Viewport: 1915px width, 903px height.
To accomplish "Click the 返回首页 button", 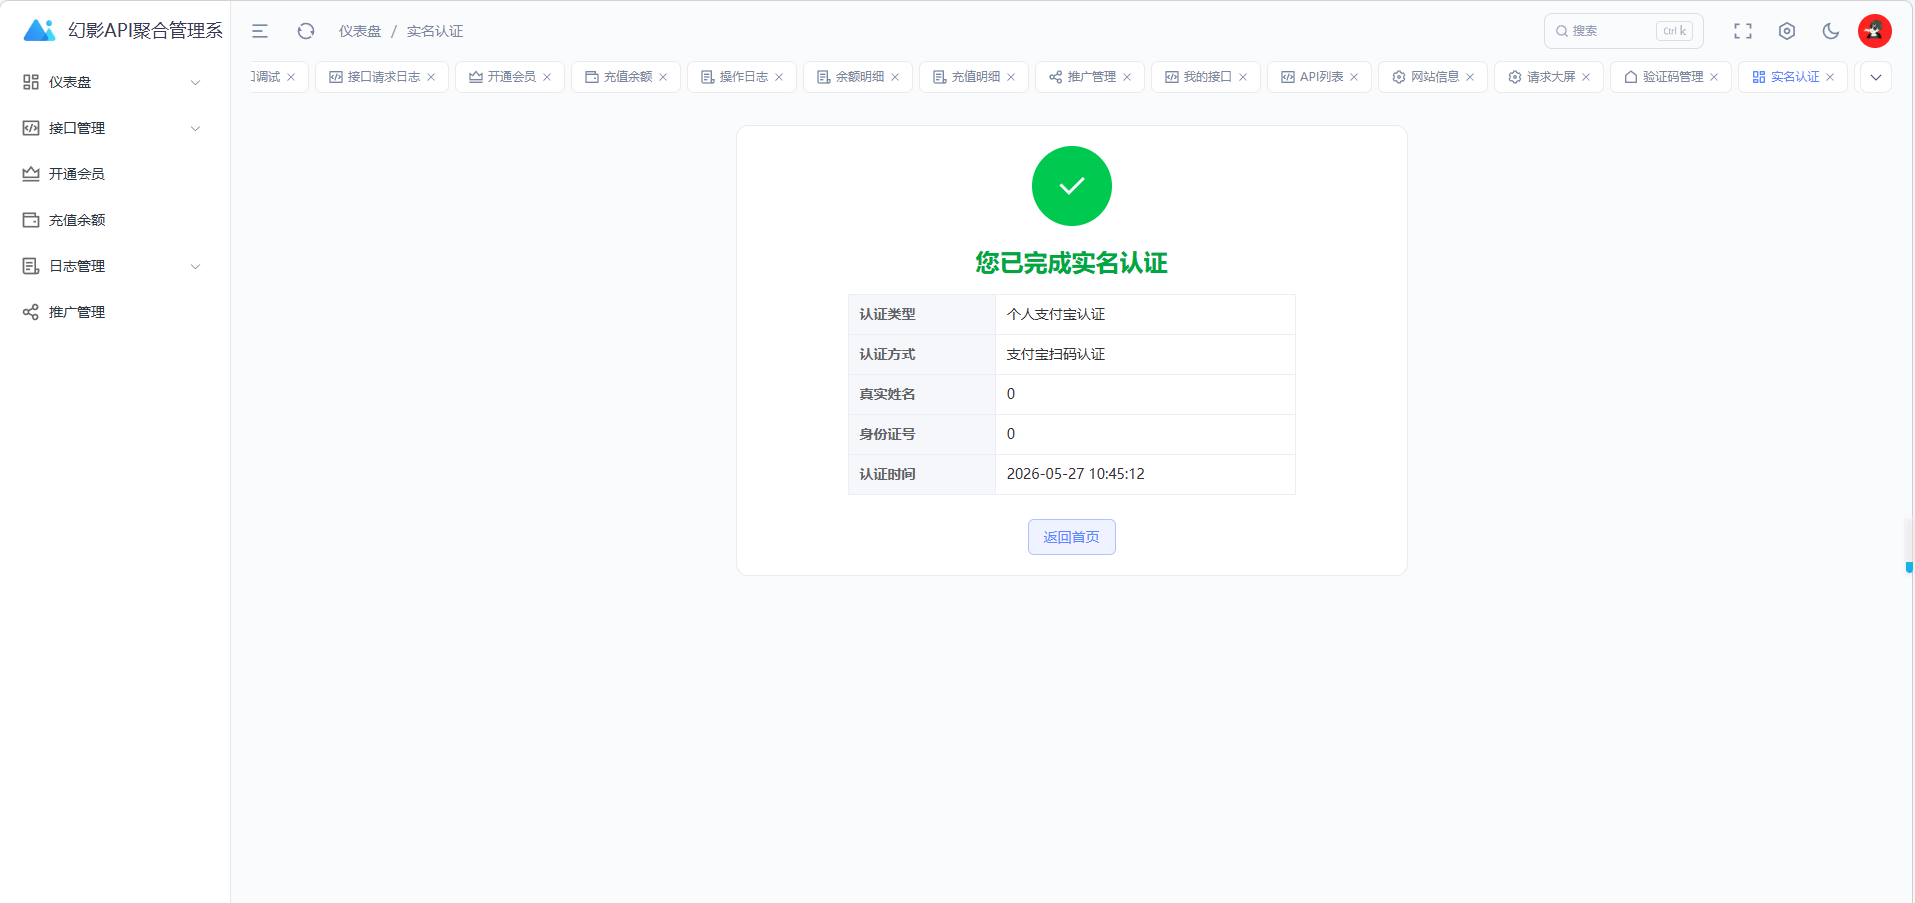I will point(1072,537).
